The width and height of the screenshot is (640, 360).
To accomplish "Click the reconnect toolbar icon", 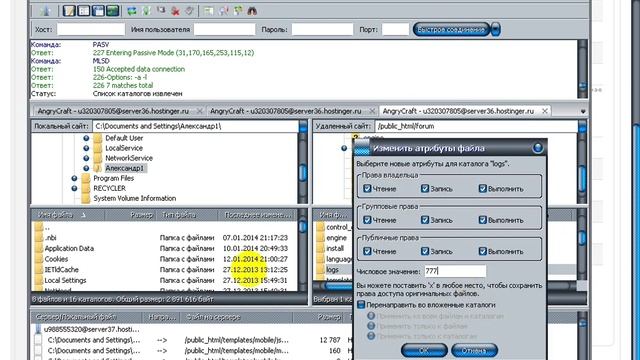I will click(x=189, y=11).
